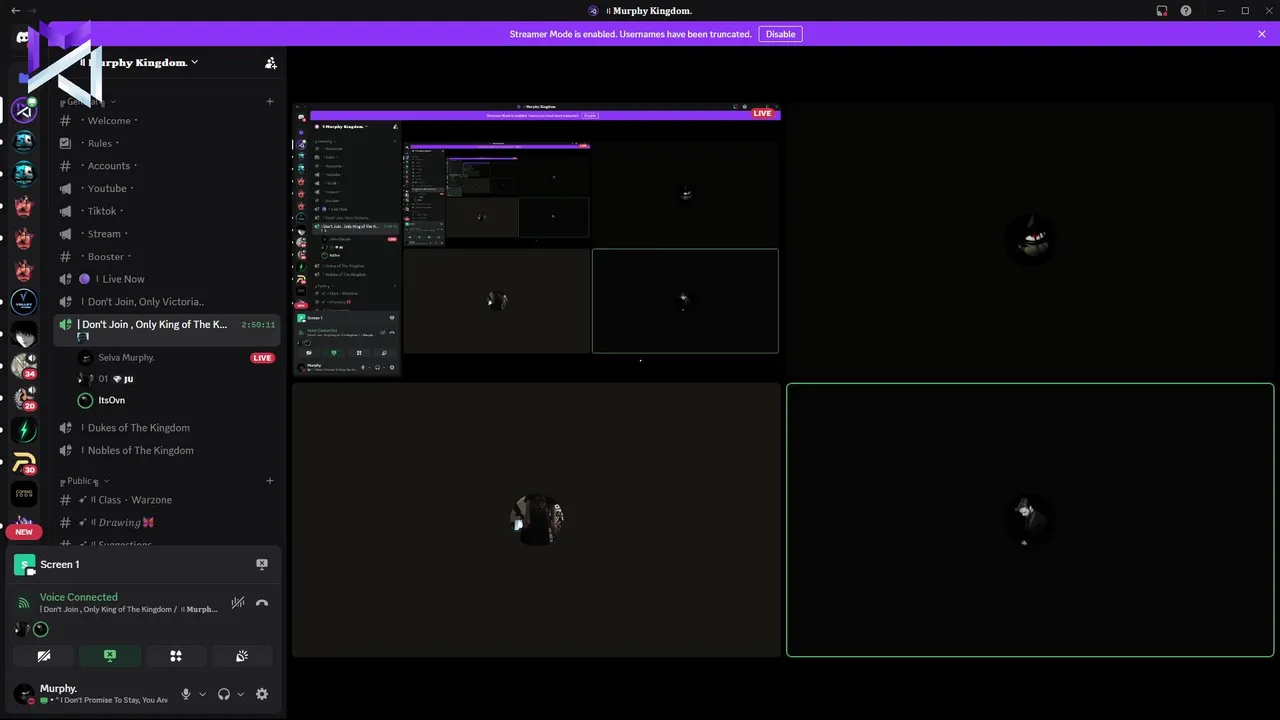Join Nobles of The Kingdom voice channel
This screenshot has width=1280, height=720.
click(166, 450)
